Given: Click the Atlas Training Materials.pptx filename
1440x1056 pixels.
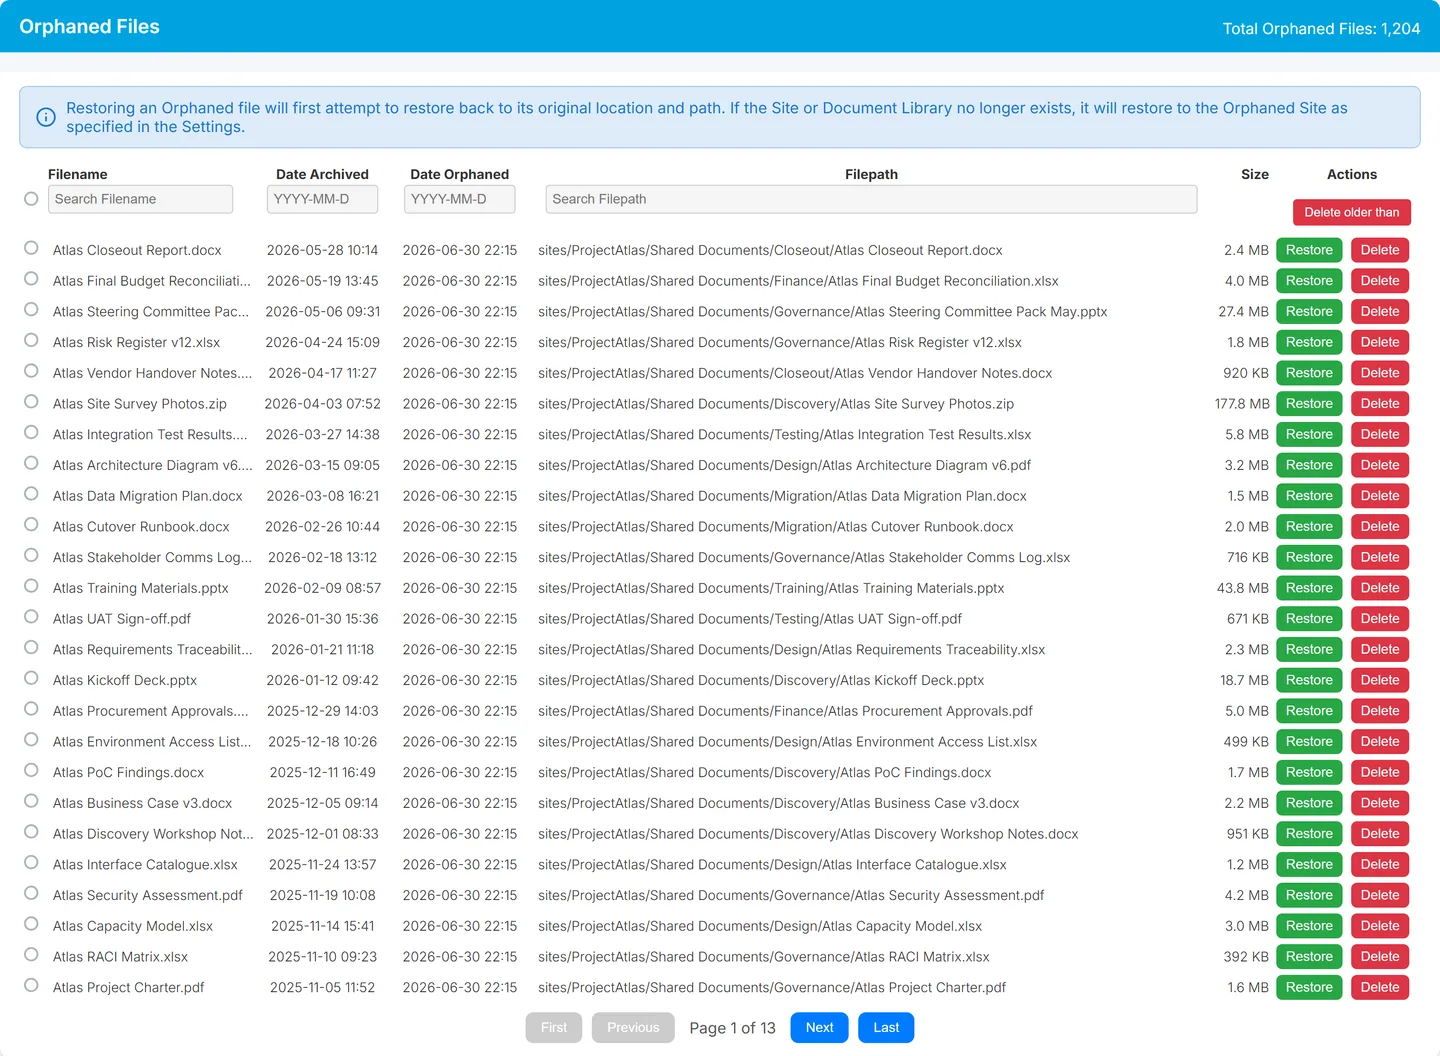Looking at the screenshot, I should pos(141,588).
